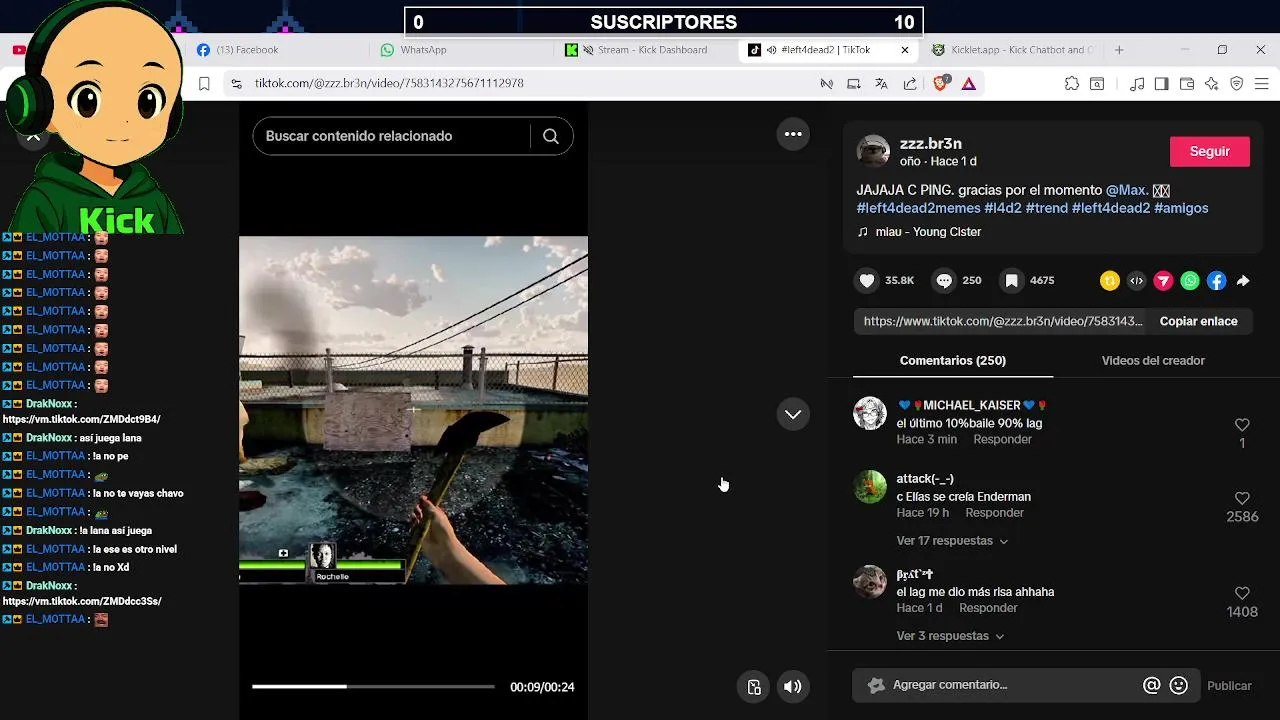Click the video URL text field

coord(1003,321)
